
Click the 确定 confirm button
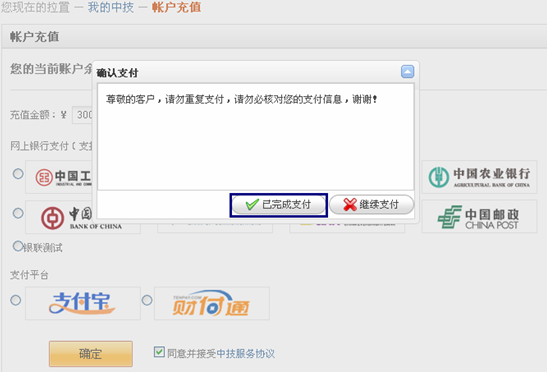91,354
